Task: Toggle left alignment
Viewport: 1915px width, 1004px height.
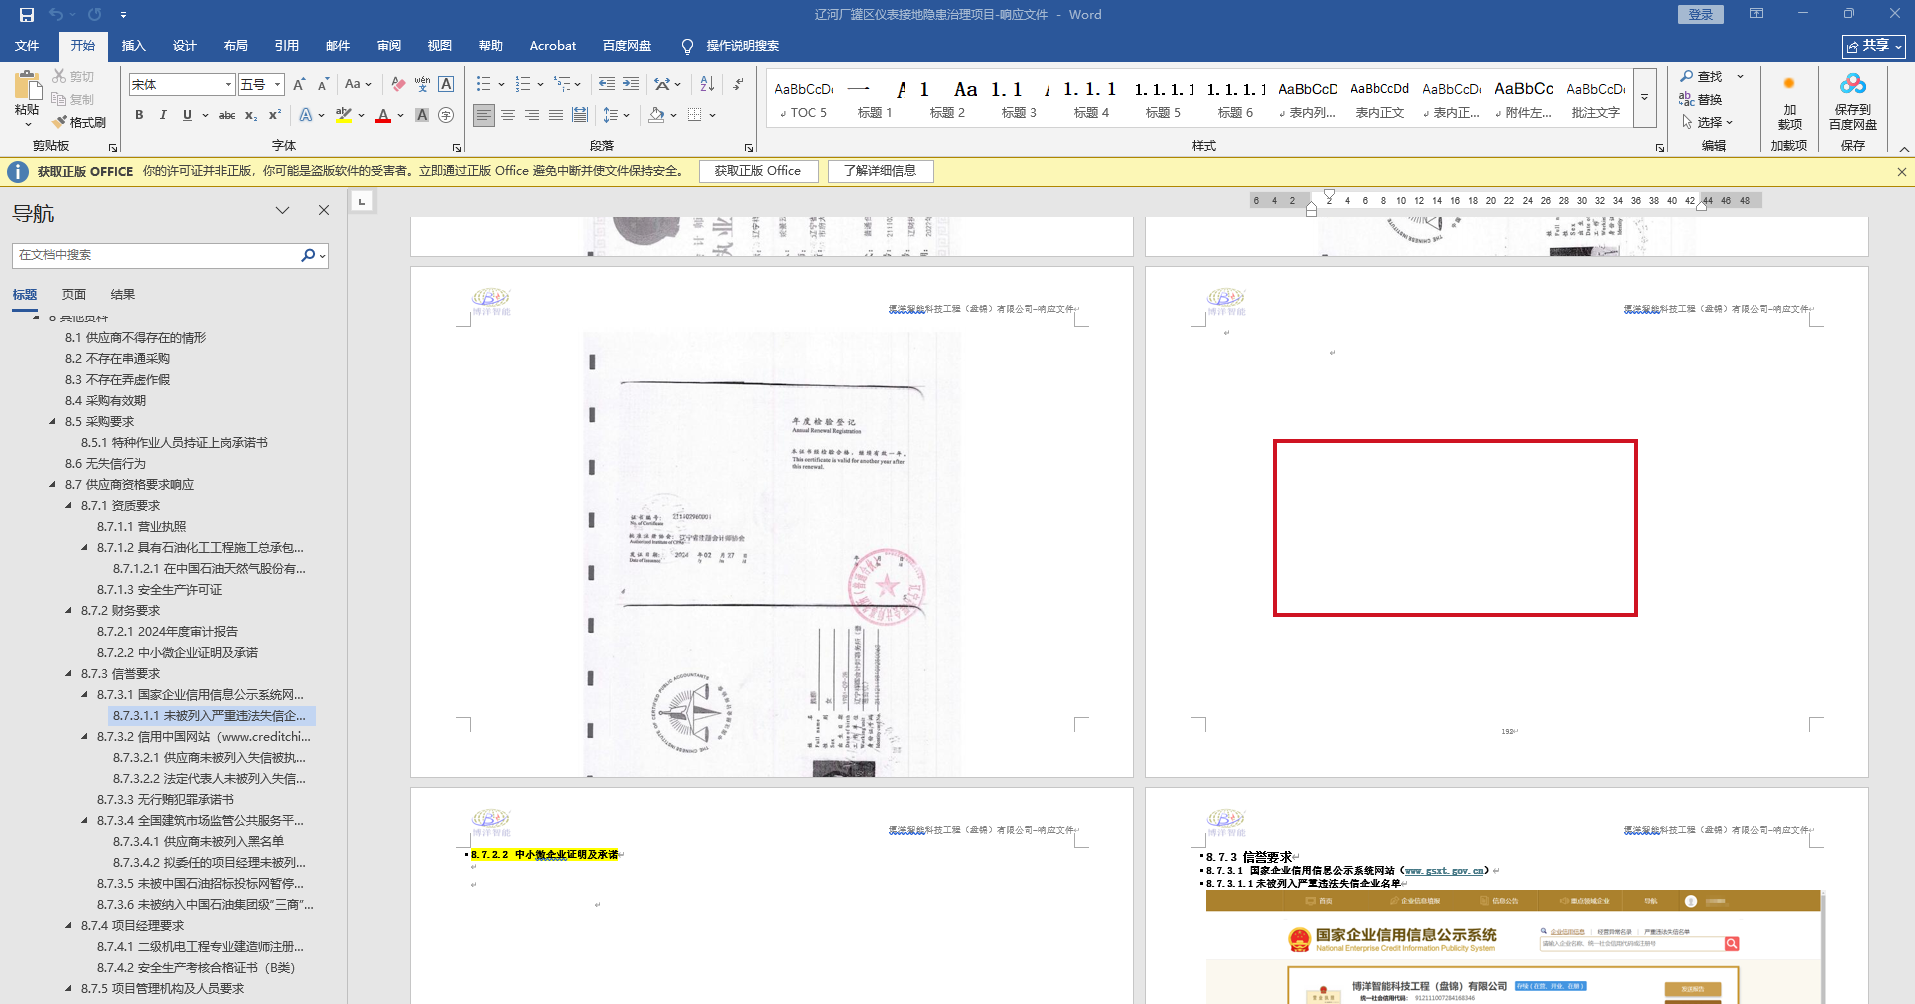Action: pyautogui.click(x=484, y=115)
